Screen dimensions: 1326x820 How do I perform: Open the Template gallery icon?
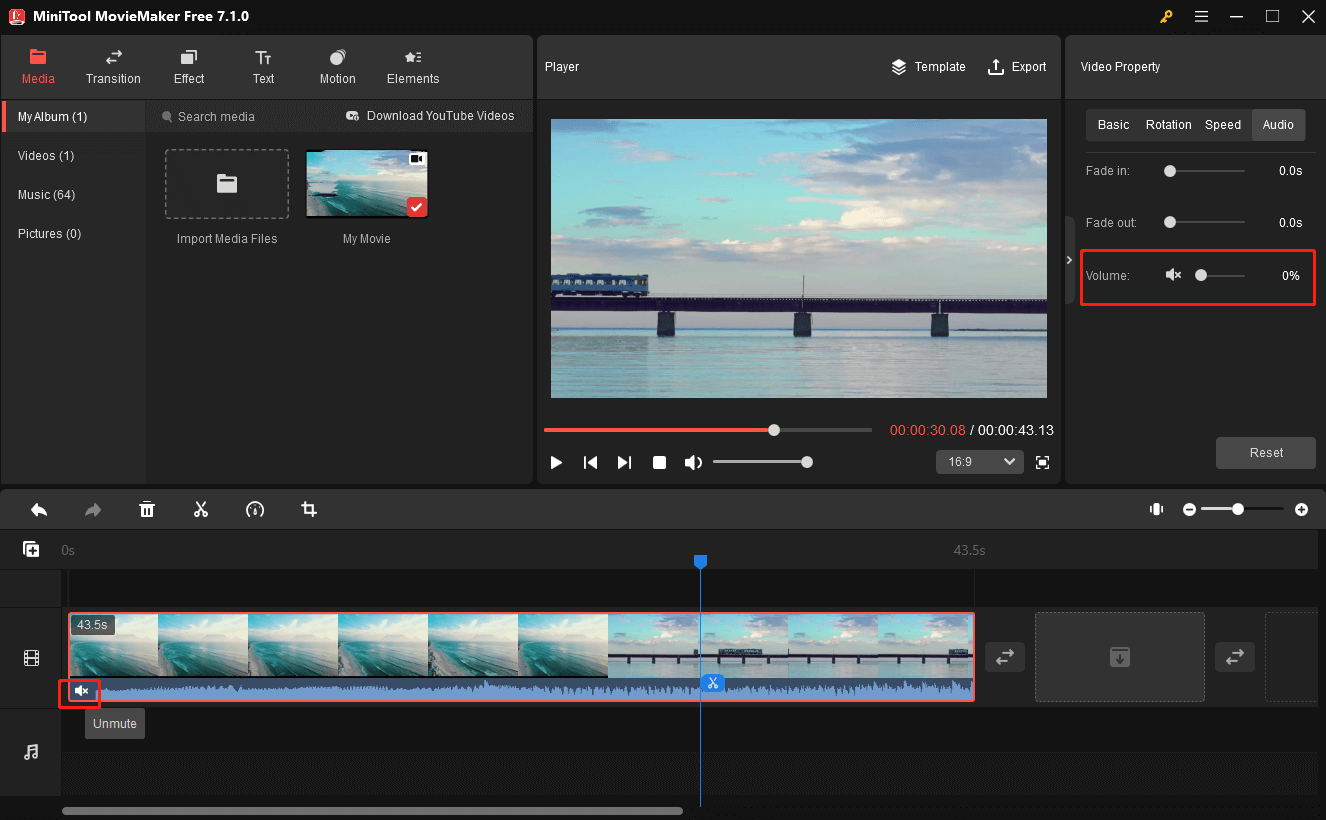(x=898, y=67)
